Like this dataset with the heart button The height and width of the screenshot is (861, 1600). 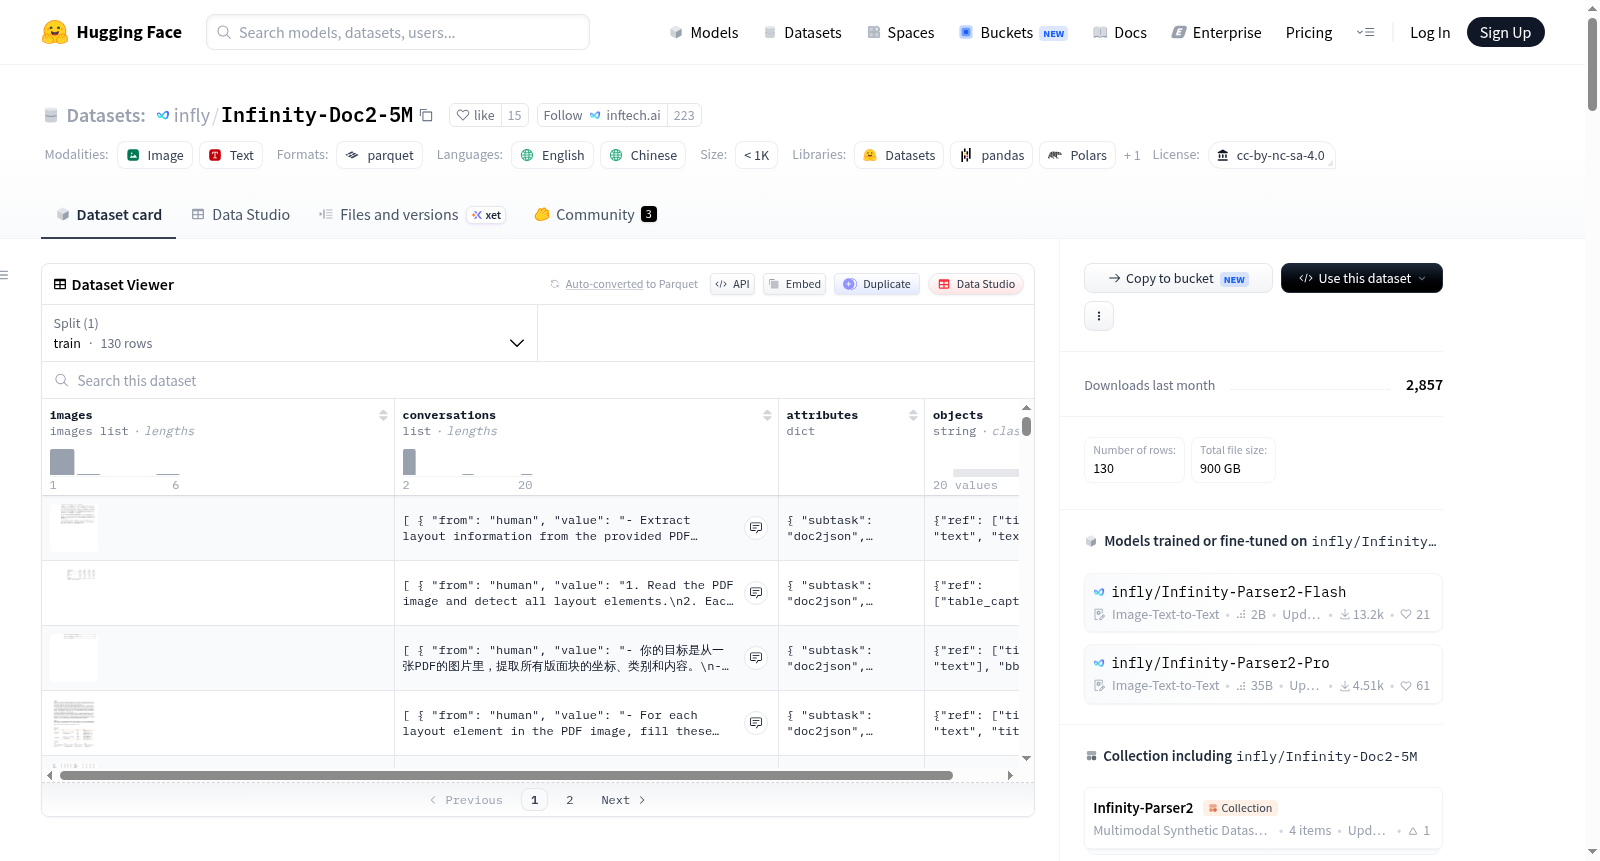coord(476,115)
